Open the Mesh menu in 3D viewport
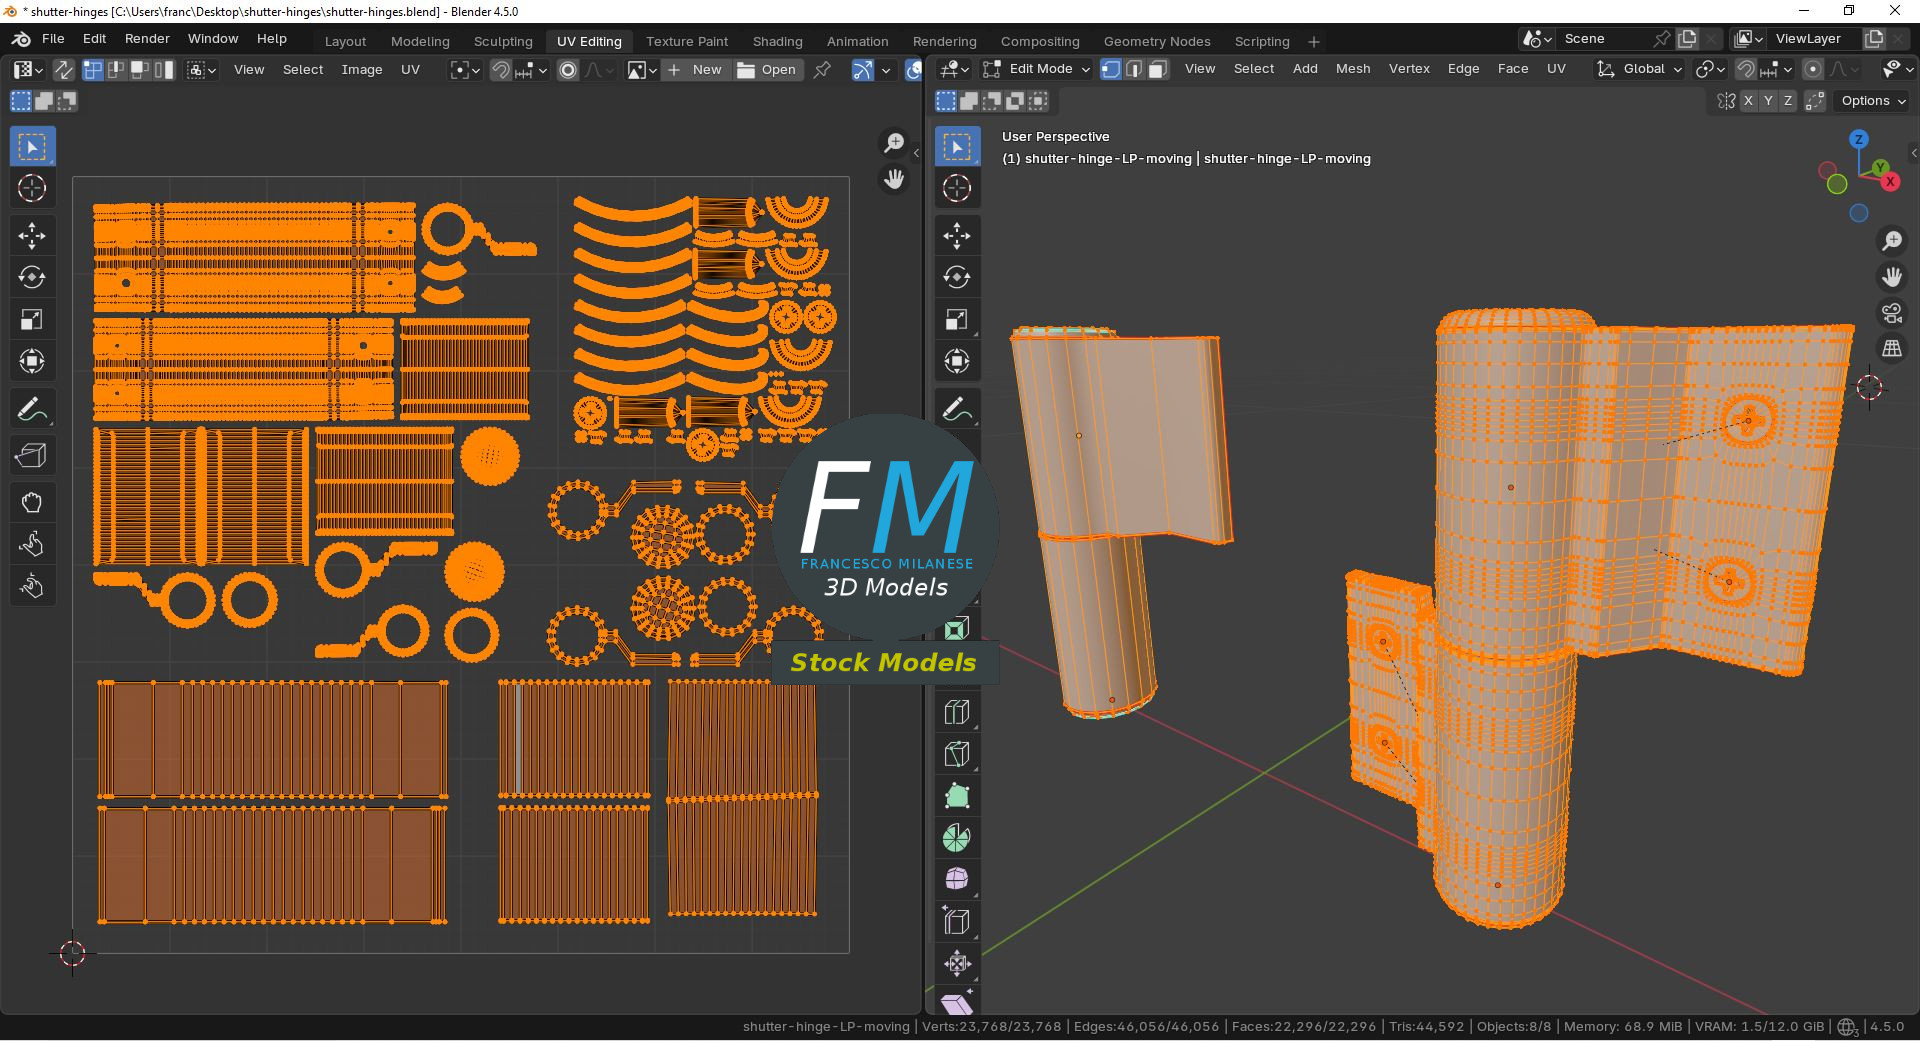This screenshot has height=1041, width=1920. click(1352, 69)
